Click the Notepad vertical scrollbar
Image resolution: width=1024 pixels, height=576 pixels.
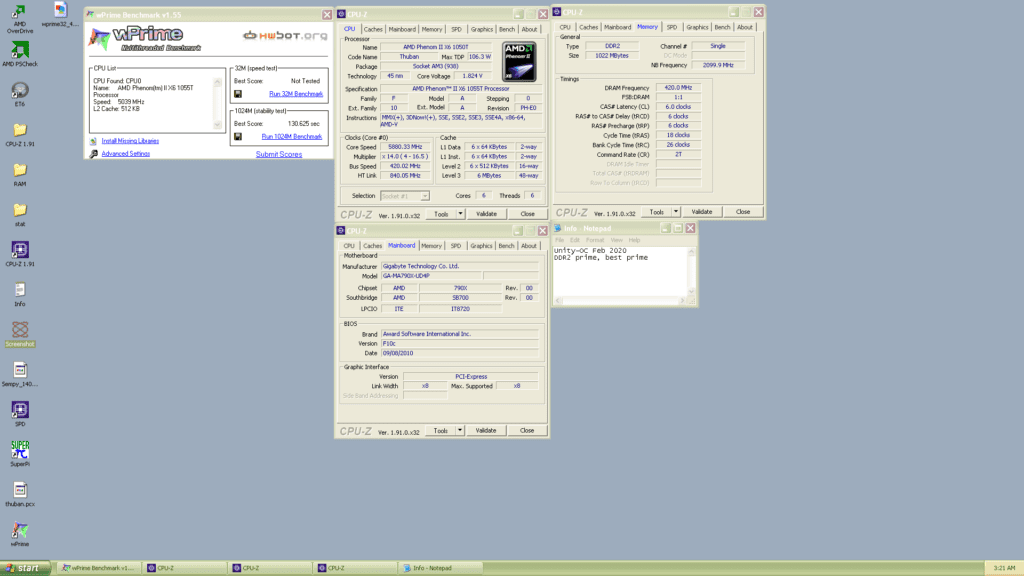pos(691,272)
